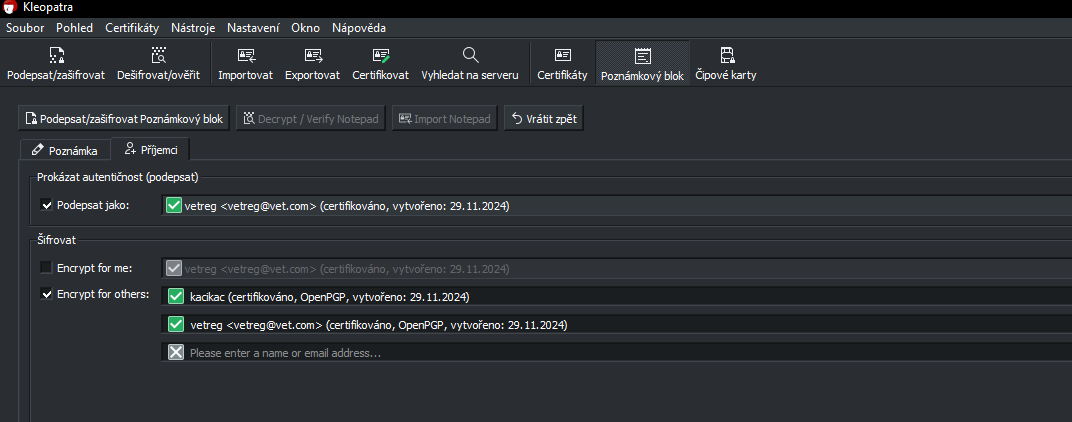Open the Čipové karty view
Viewport: 1072px width, 422px height.
coord(727,64)
